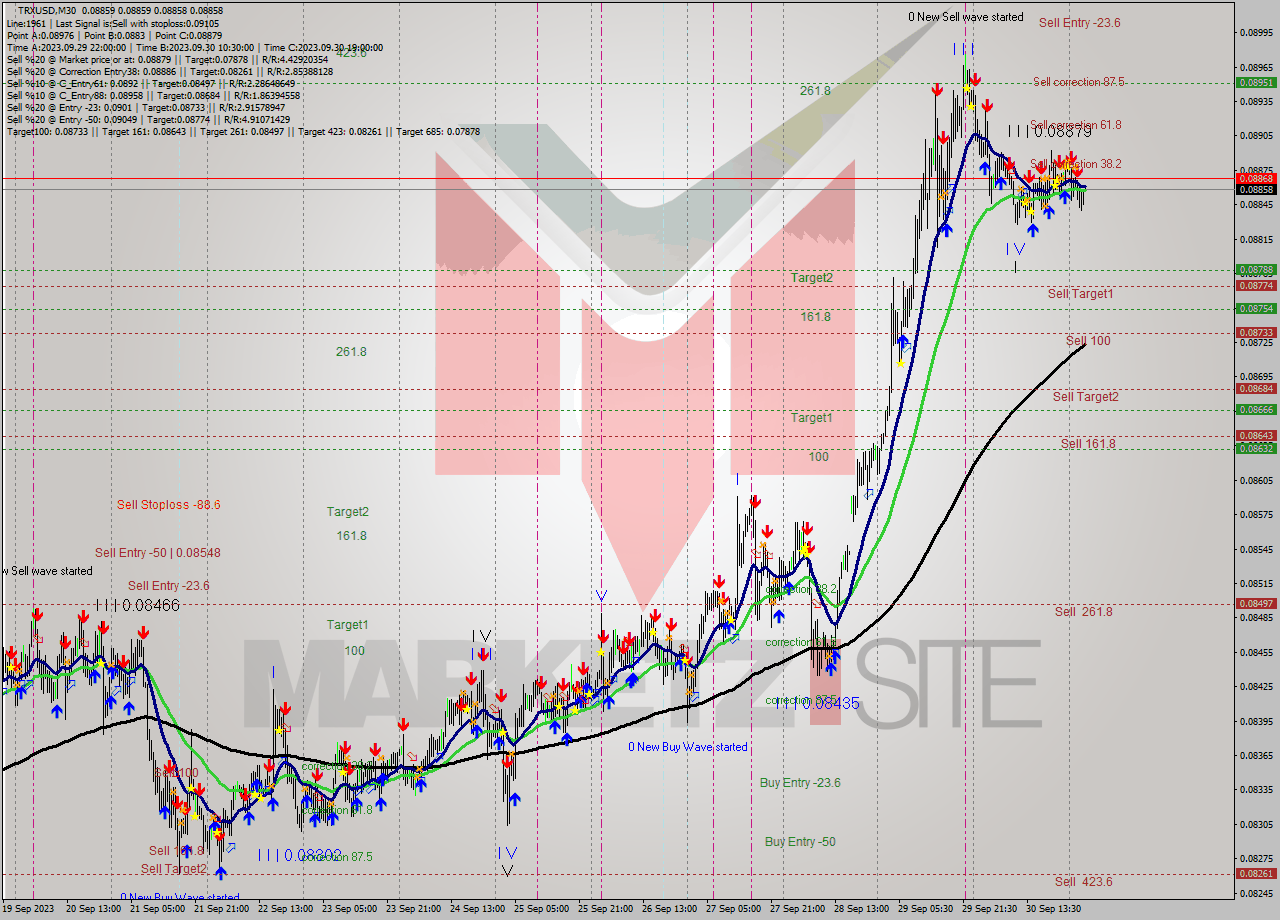Click the 'Sell 261.8' level label
Image resolution: width=1280 pixels, height=920 pixels.
(1083, 612)
